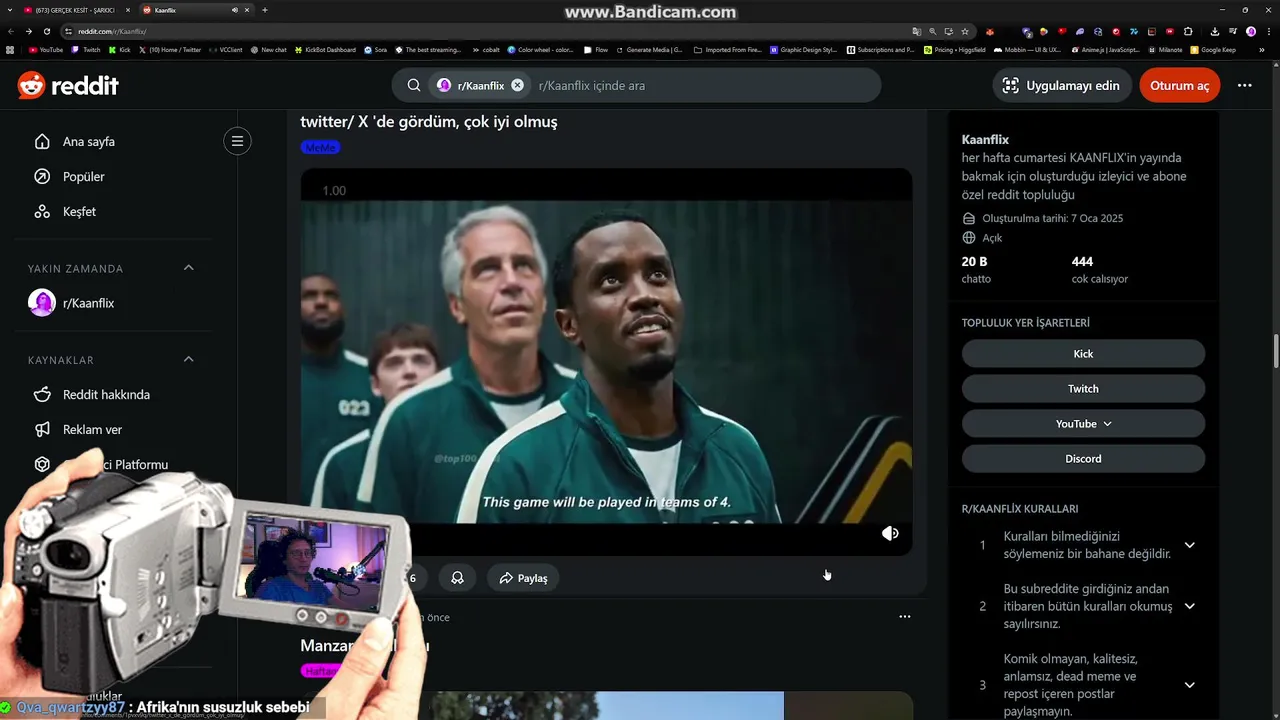Viewport: 1280px width, 720px height.
Task: Collapse the sidebar with hamburger button
Action: tap(237, 141)
